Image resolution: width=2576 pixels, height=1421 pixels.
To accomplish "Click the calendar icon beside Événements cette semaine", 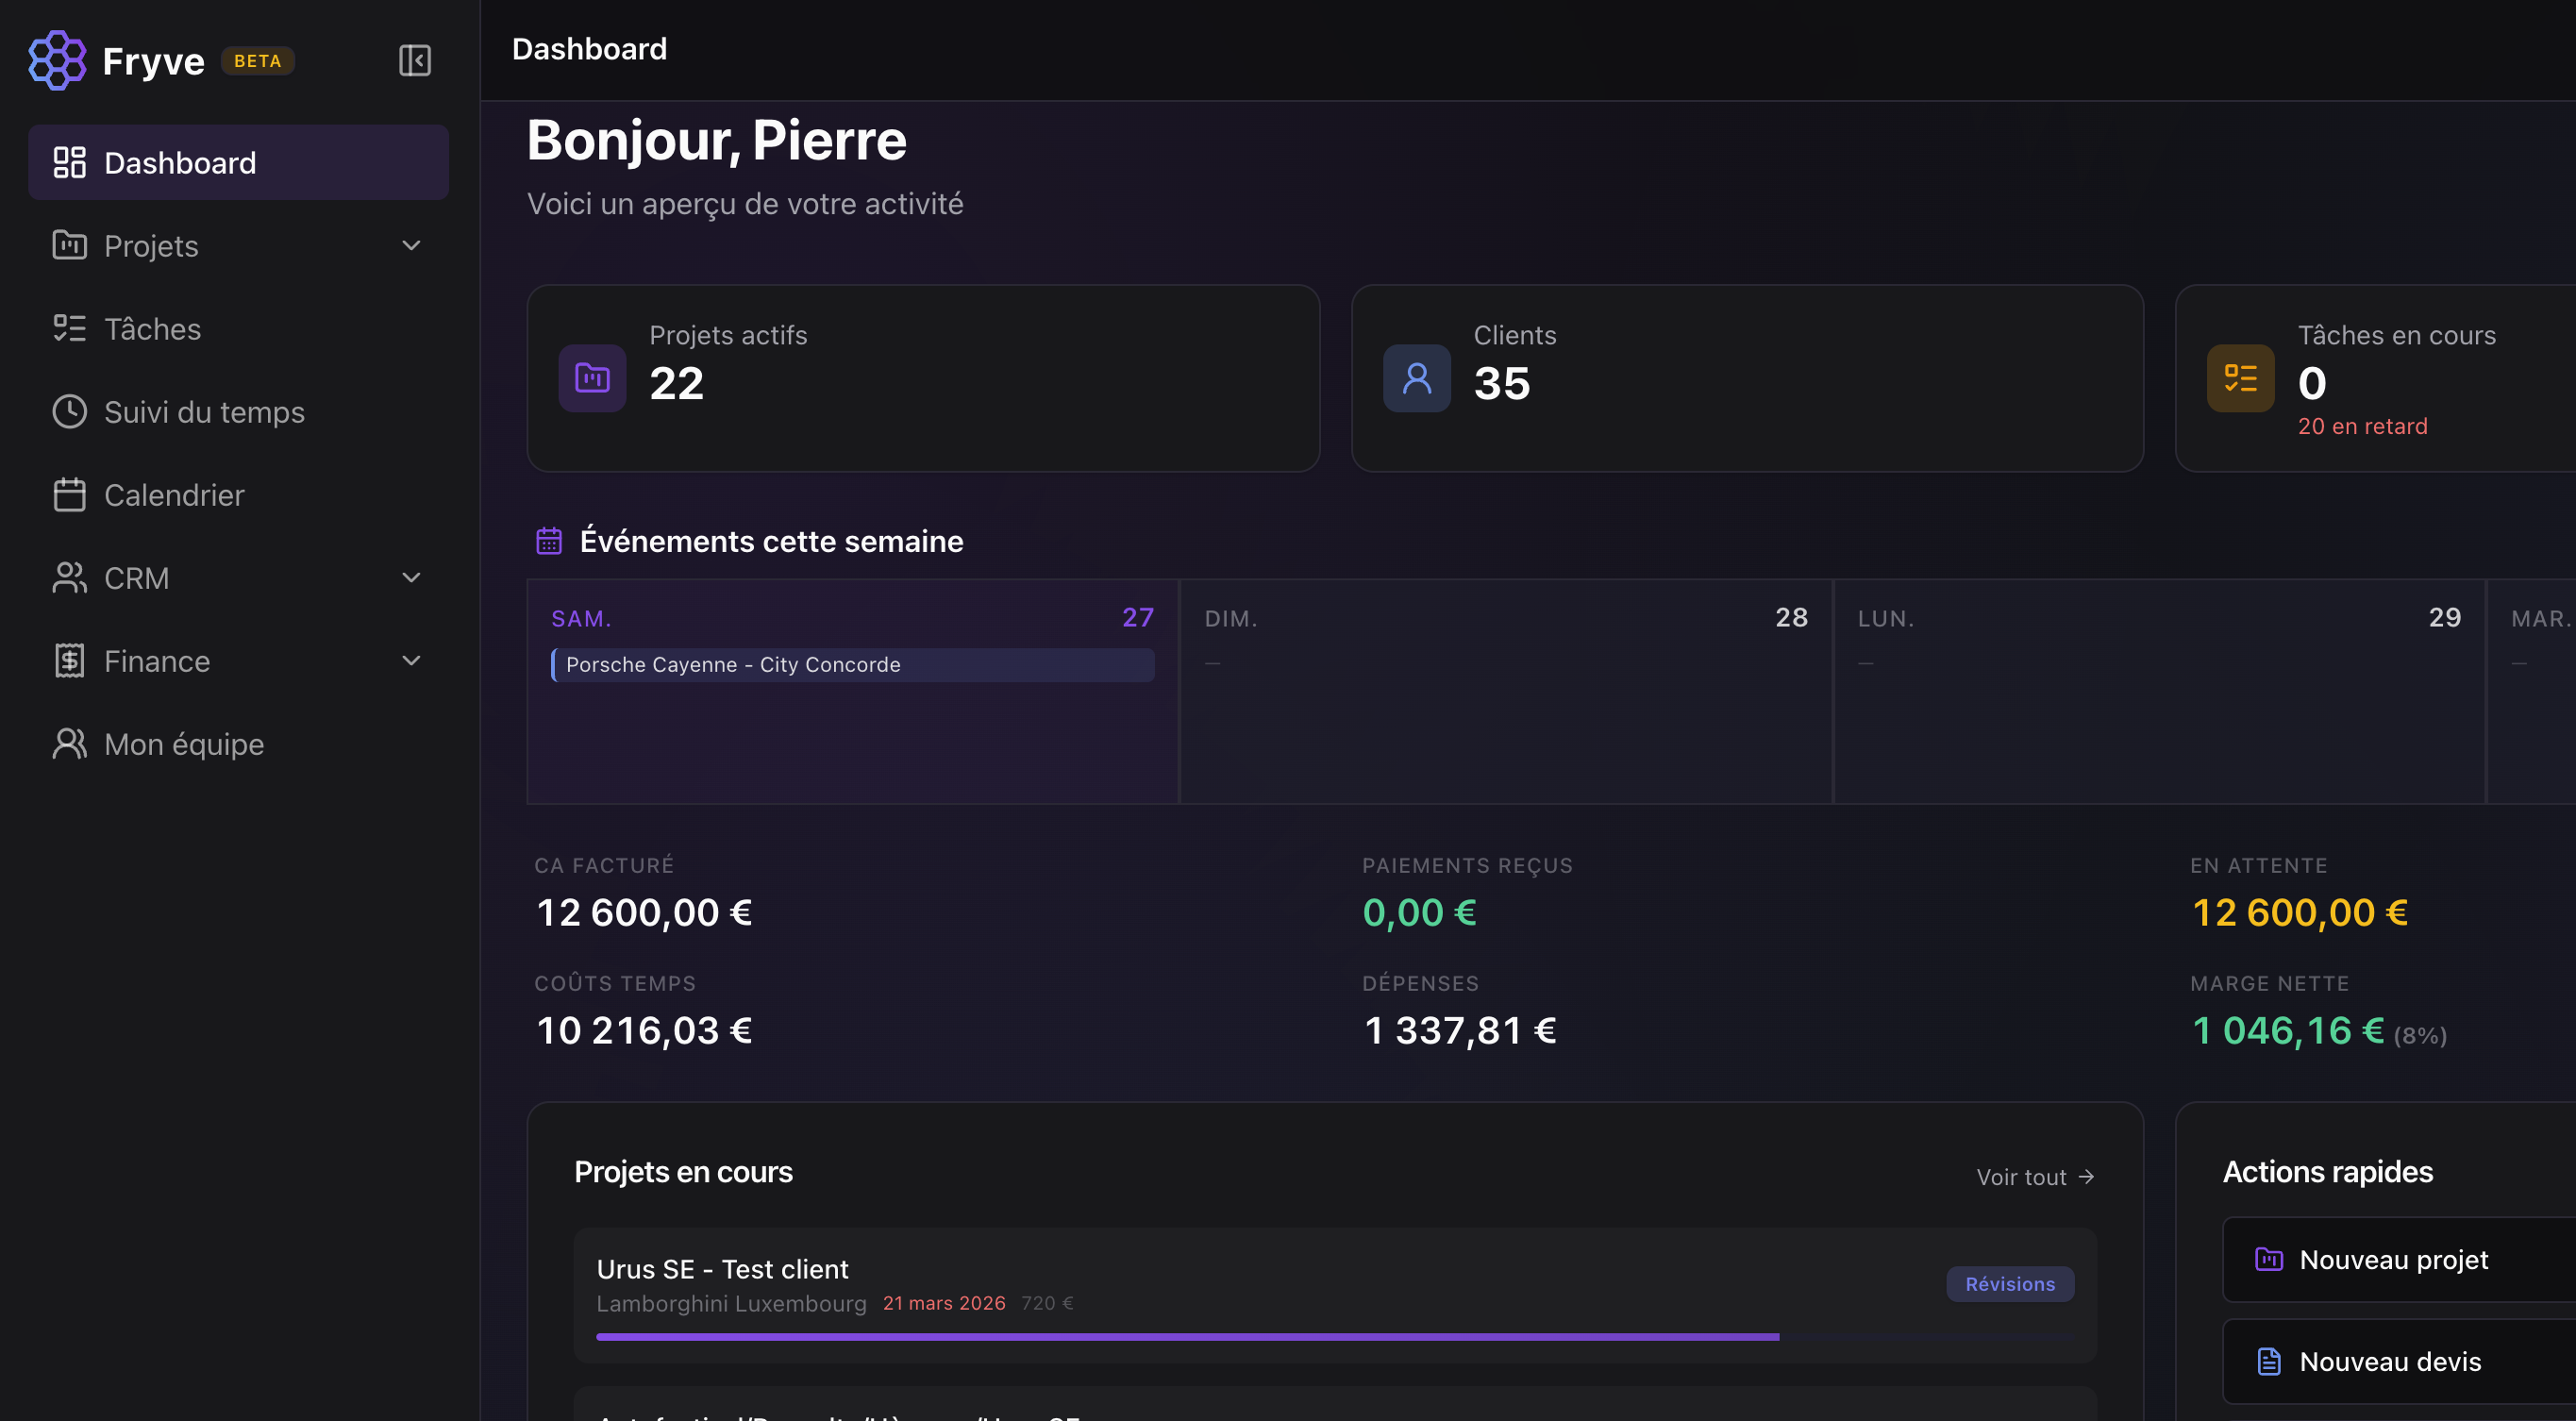I will [549, 541].
